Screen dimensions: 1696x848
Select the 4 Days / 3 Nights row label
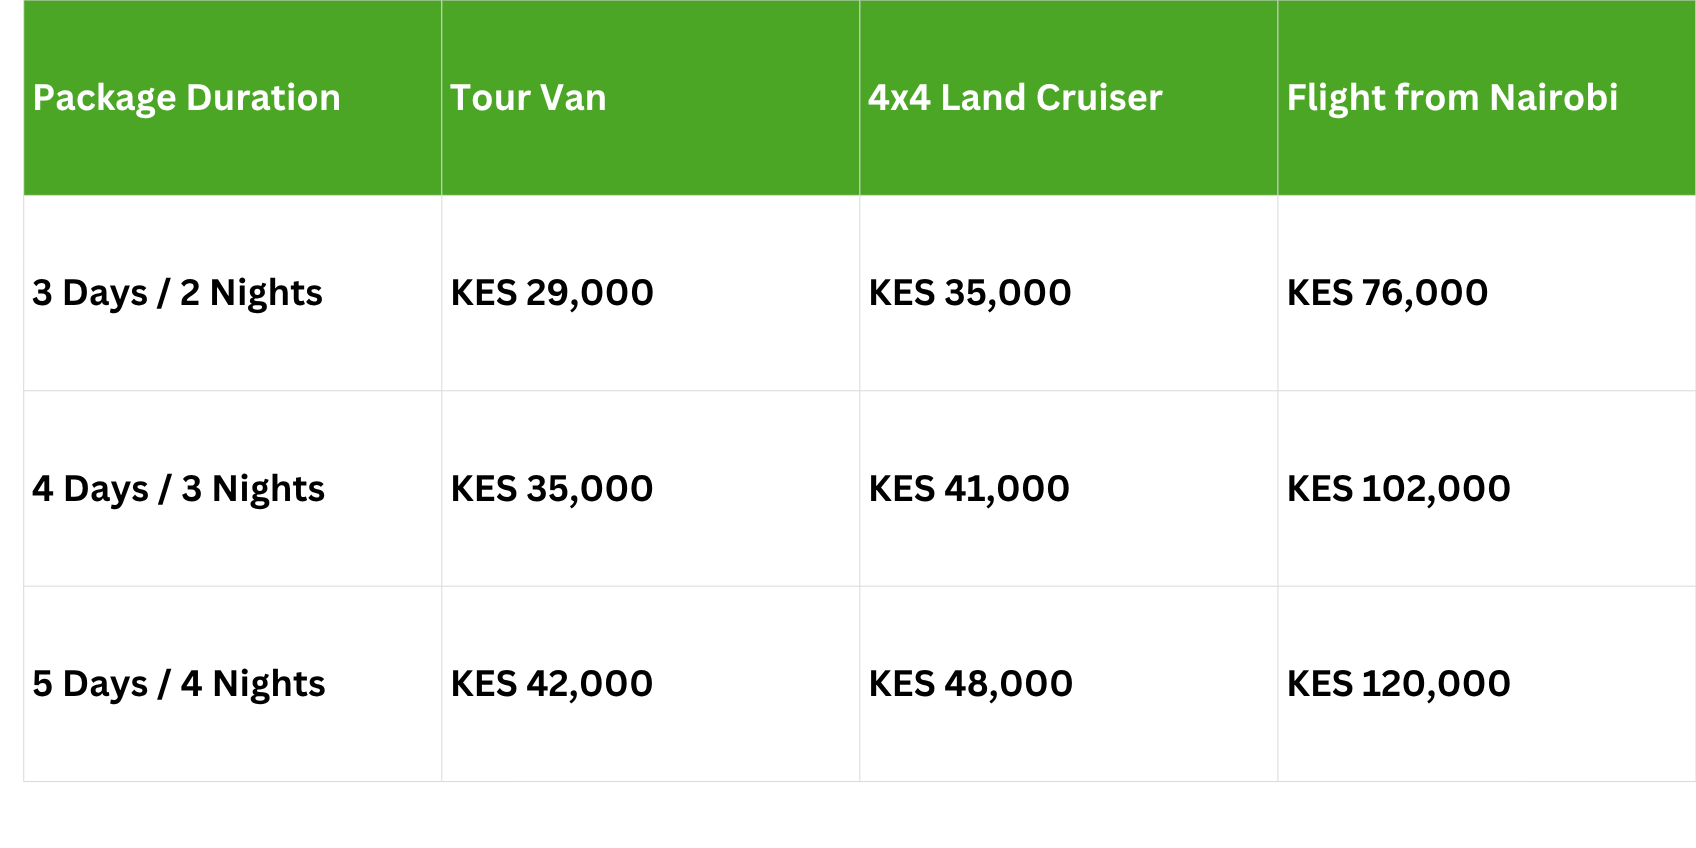click(178, 489)
